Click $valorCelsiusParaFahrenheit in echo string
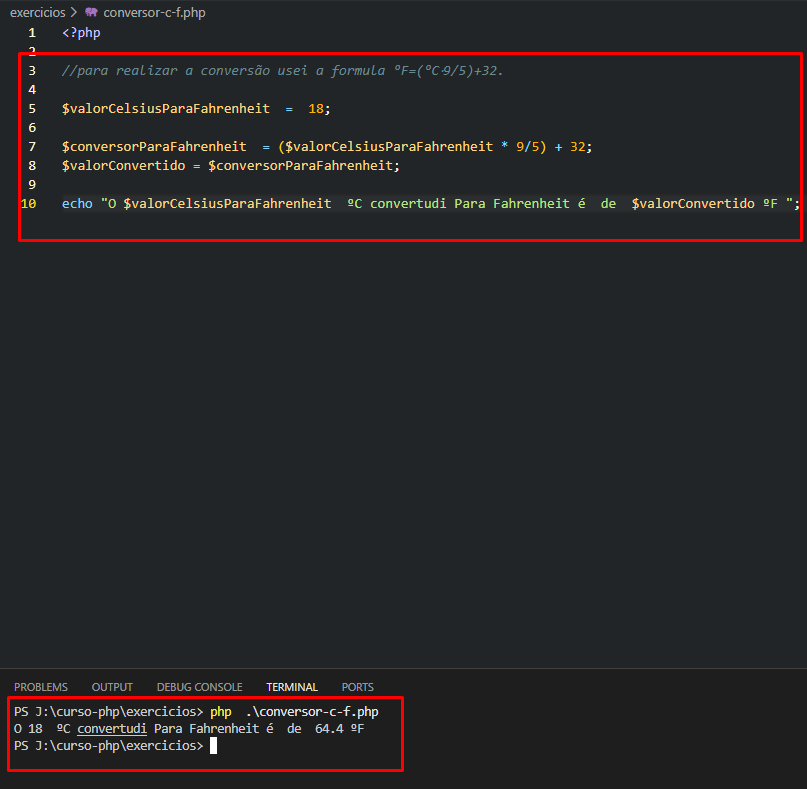This screenshot has height=789, width=807. coord(227,204)
